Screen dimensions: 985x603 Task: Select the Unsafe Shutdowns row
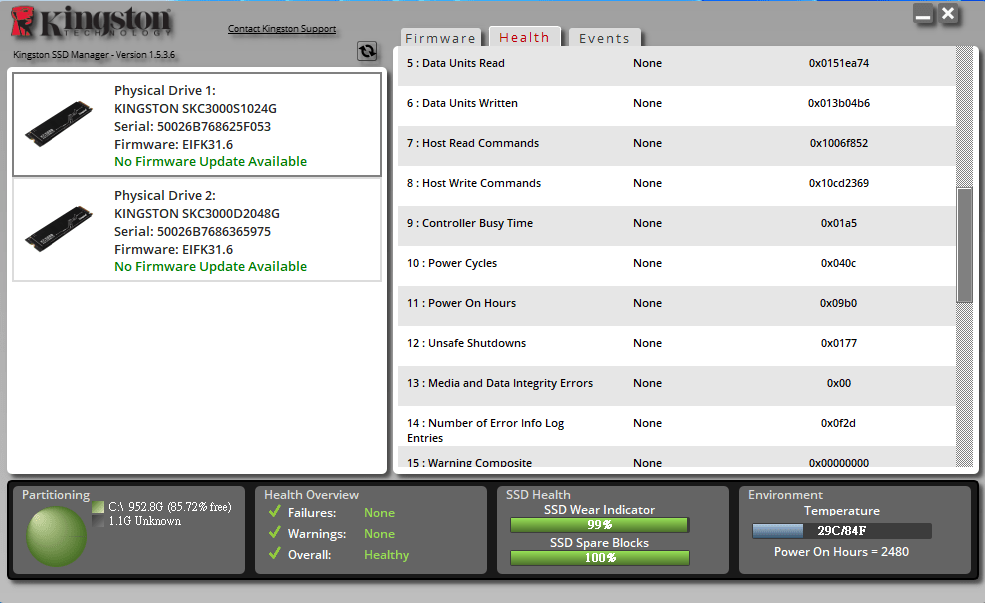pyautogui.click(x=677, y=345)
